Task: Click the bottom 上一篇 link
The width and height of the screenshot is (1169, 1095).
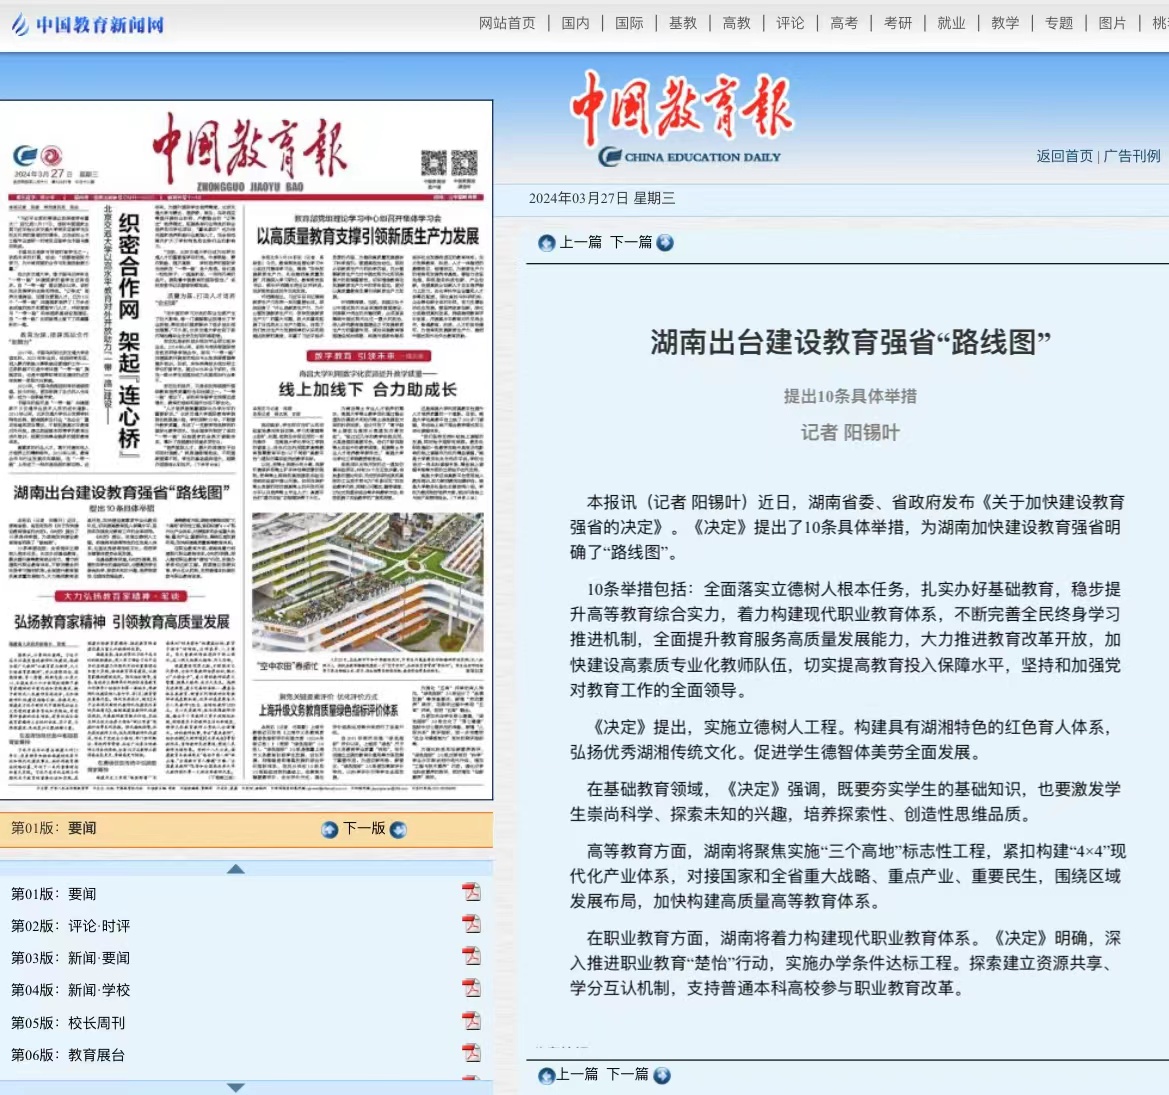Action: pos(577,1074)
